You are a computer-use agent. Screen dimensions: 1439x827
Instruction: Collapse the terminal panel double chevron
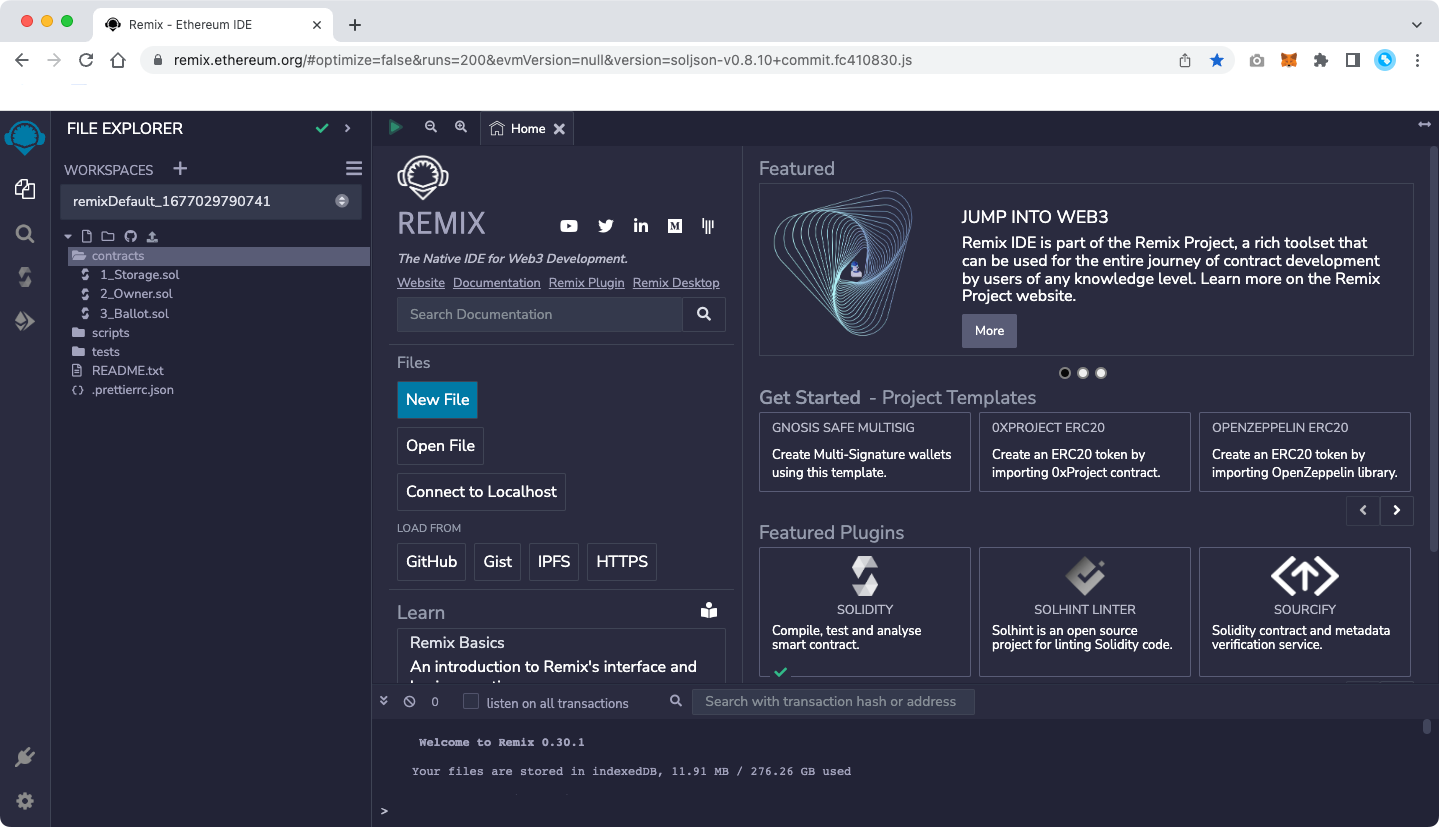pos(384,702)
